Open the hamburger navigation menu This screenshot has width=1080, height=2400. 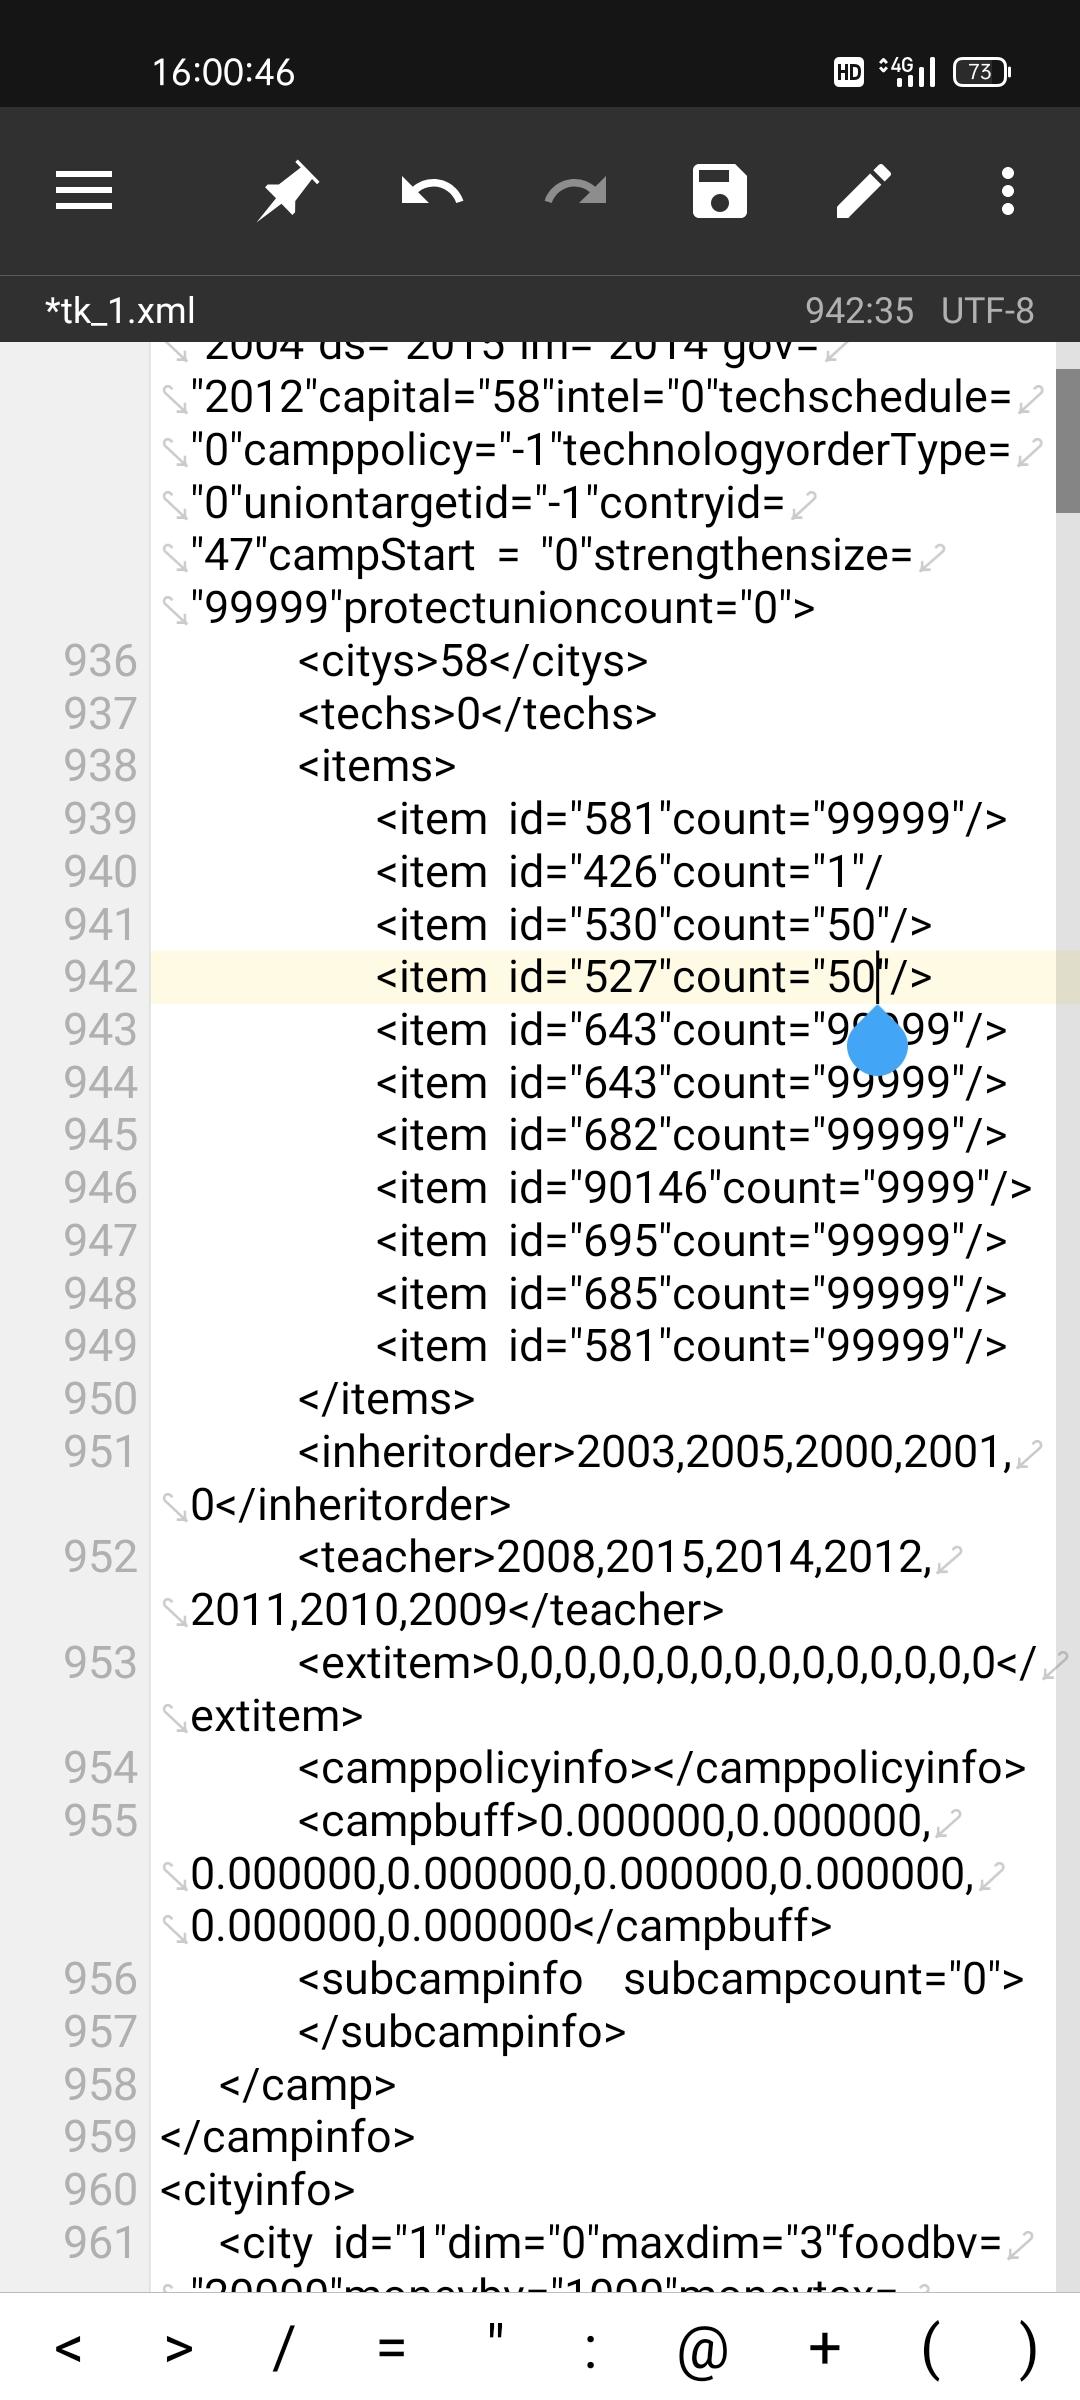click(84, 191)
